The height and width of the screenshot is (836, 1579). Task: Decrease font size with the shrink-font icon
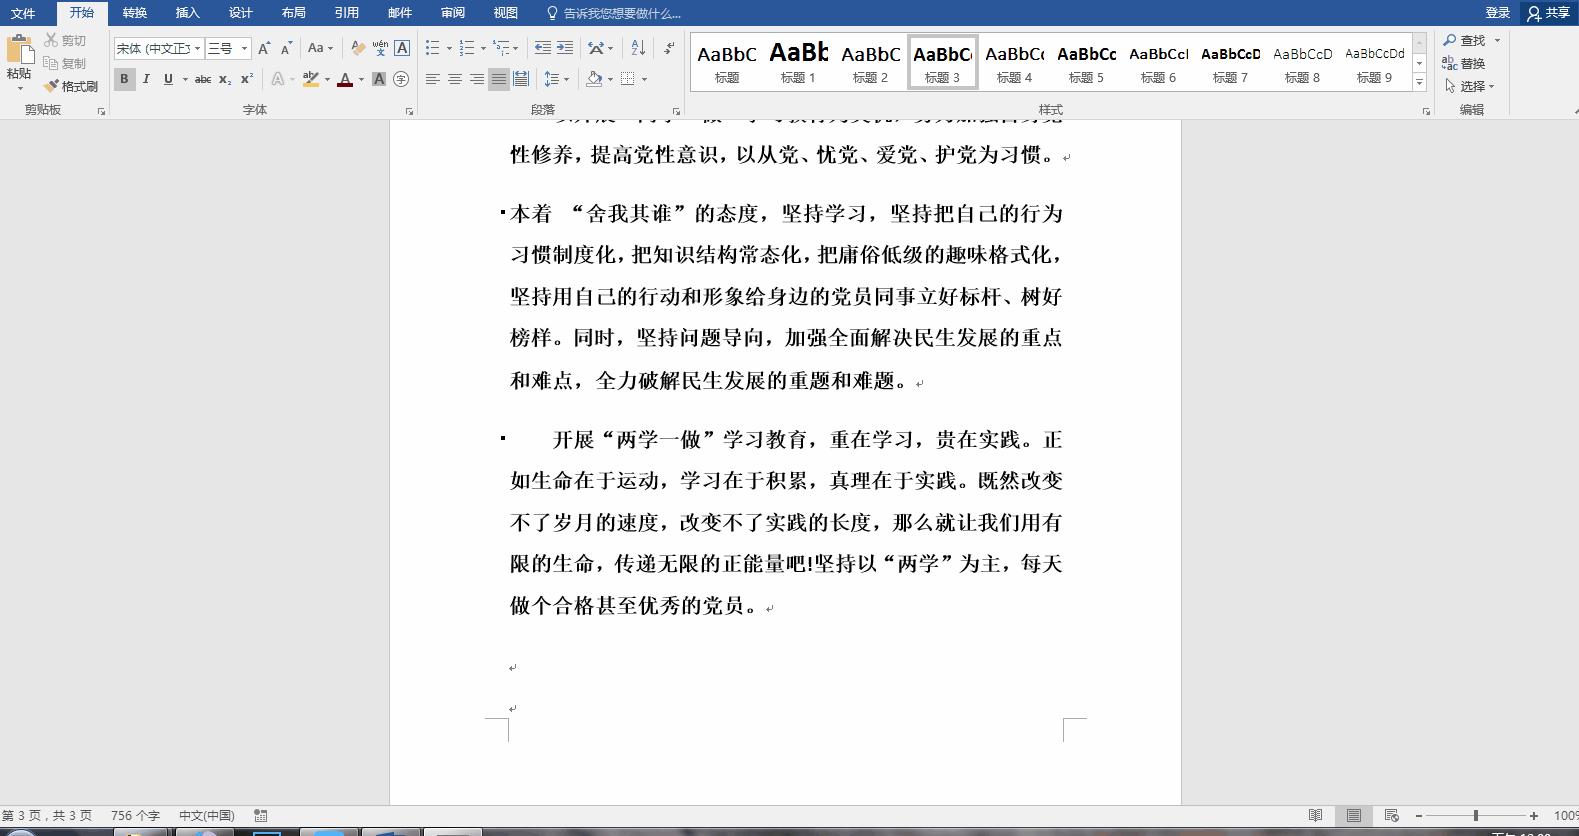click(286, 48)
